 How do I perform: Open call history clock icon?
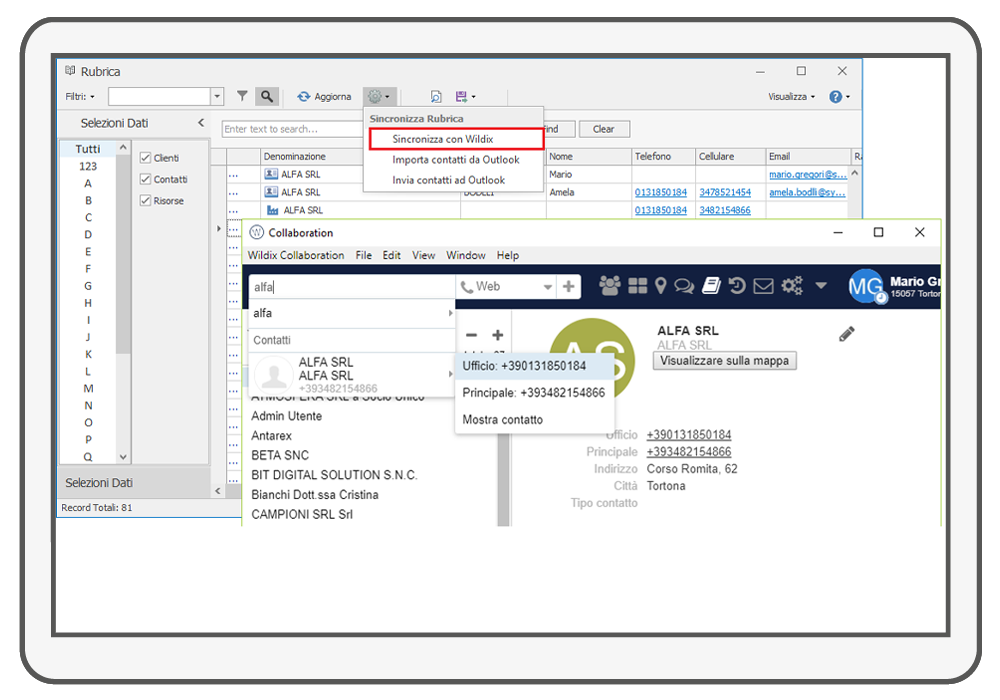click(737, 286)
